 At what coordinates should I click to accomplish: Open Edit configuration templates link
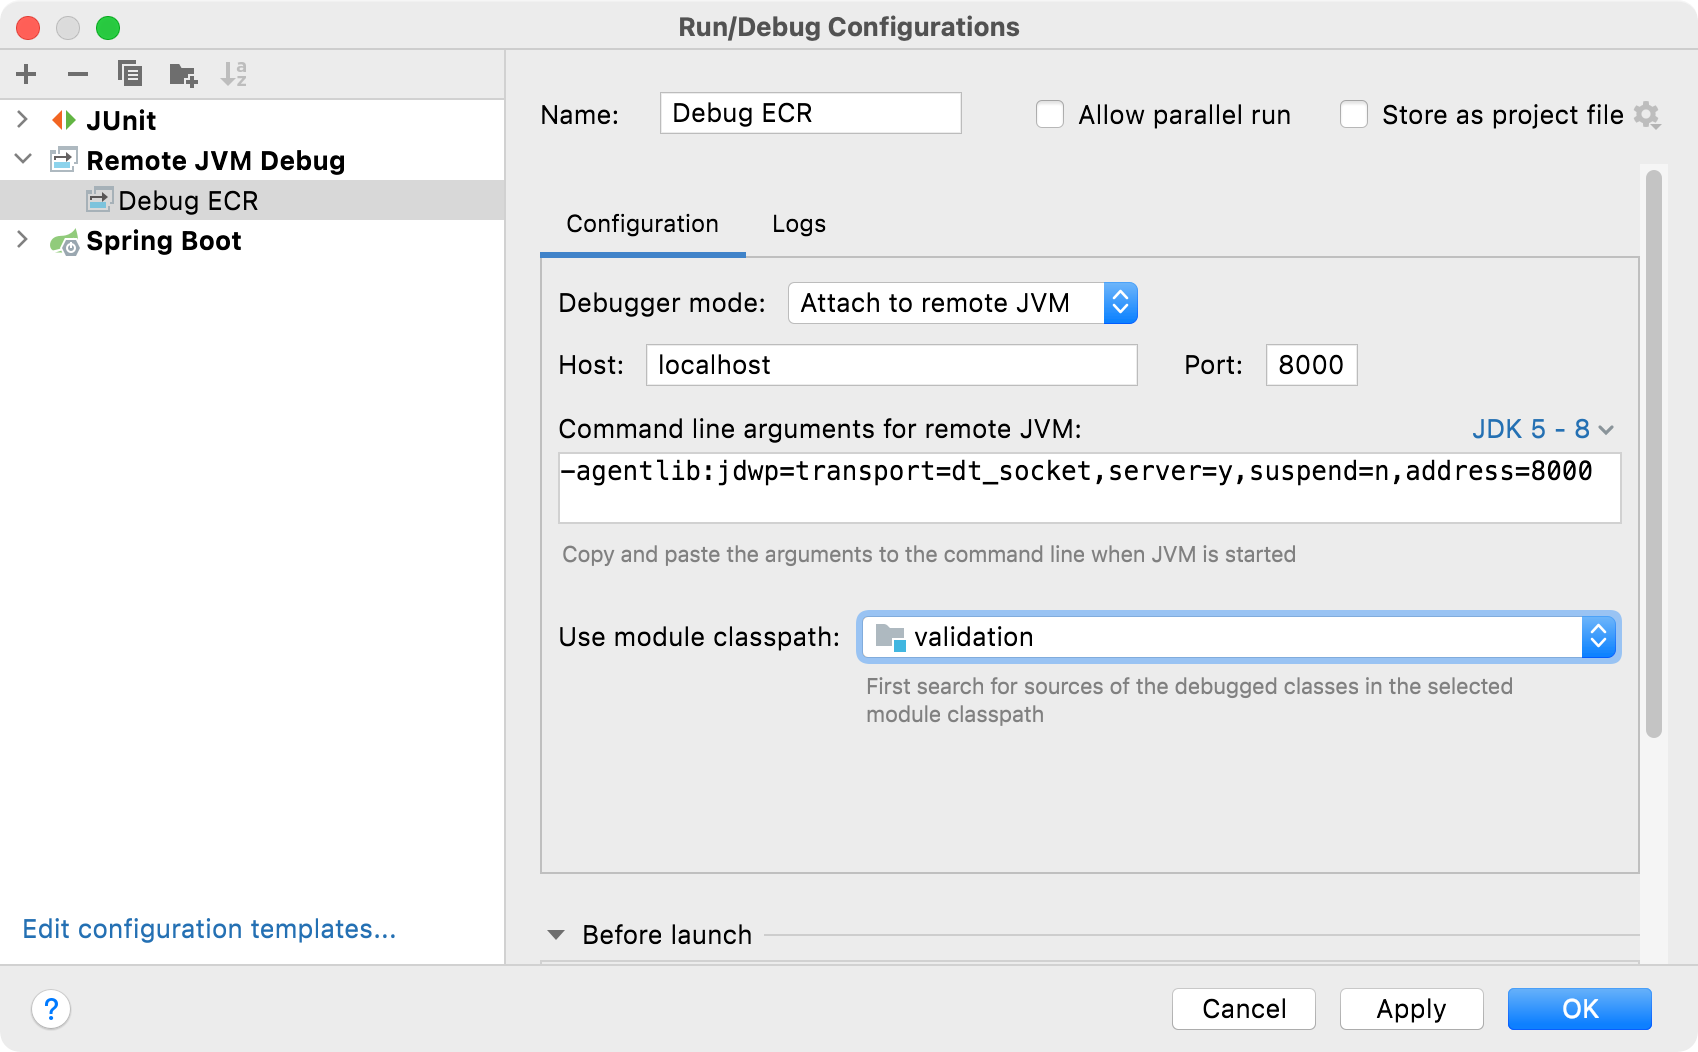(209, 929)
